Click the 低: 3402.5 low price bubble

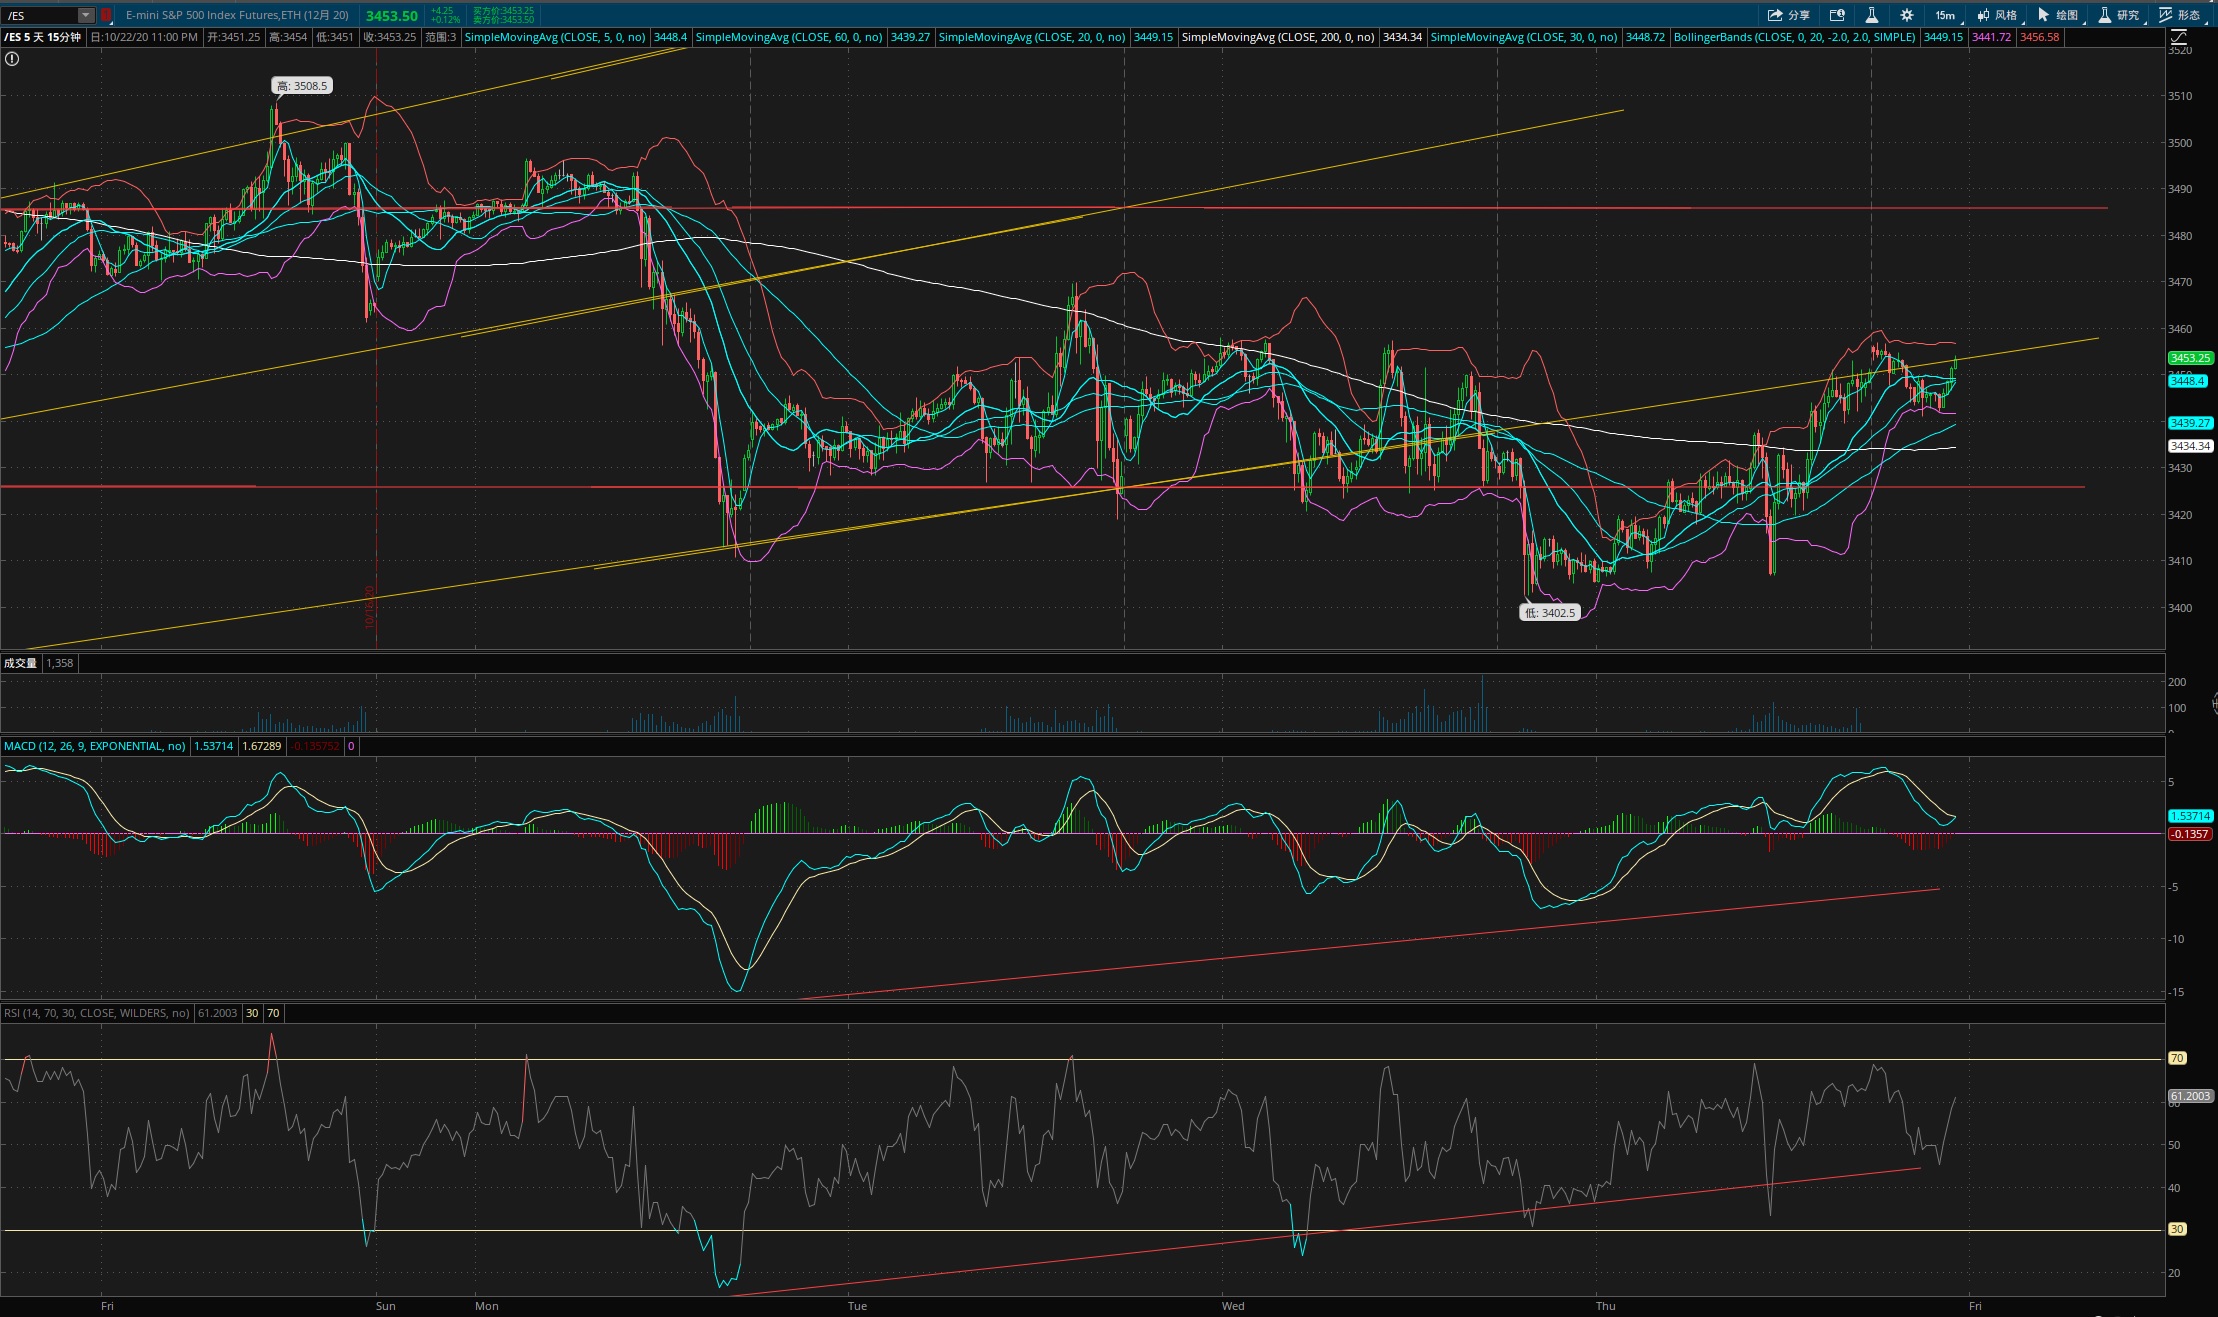[x=1550, y=613]
